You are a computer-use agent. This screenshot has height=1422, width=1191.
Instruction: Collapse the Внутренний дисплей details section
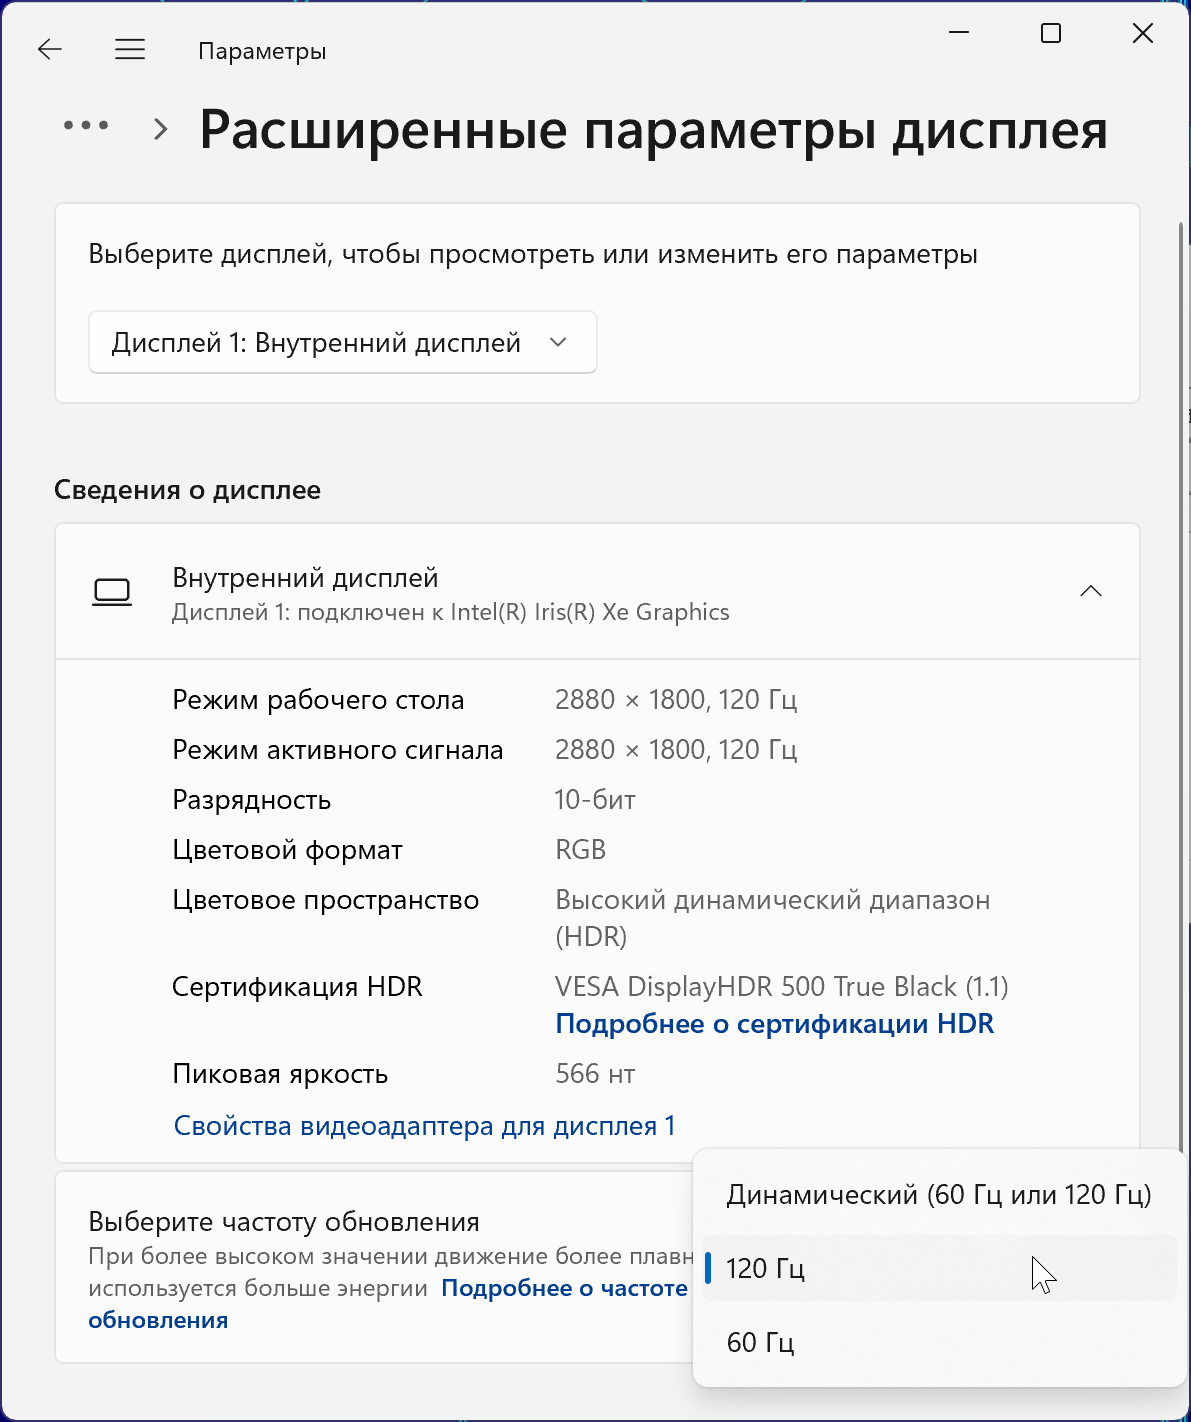(1091, 592)
